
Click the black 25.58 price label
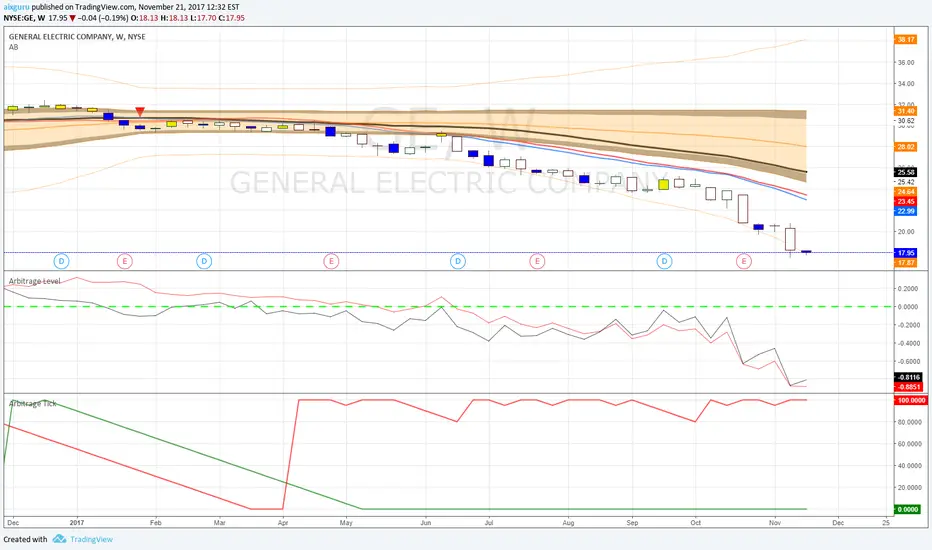tap(906, 172)
